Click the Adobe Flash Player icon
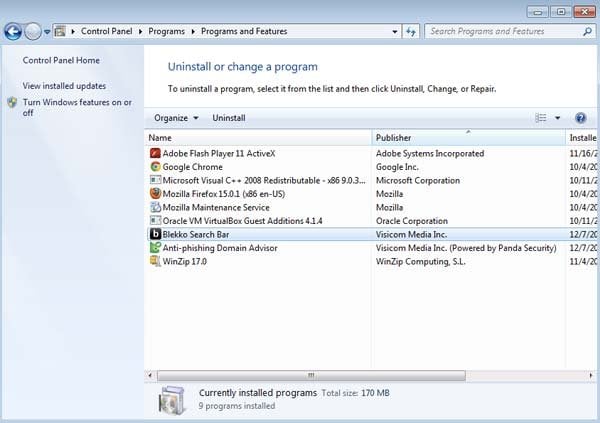600x423 pixels. (x=155, y=154)
